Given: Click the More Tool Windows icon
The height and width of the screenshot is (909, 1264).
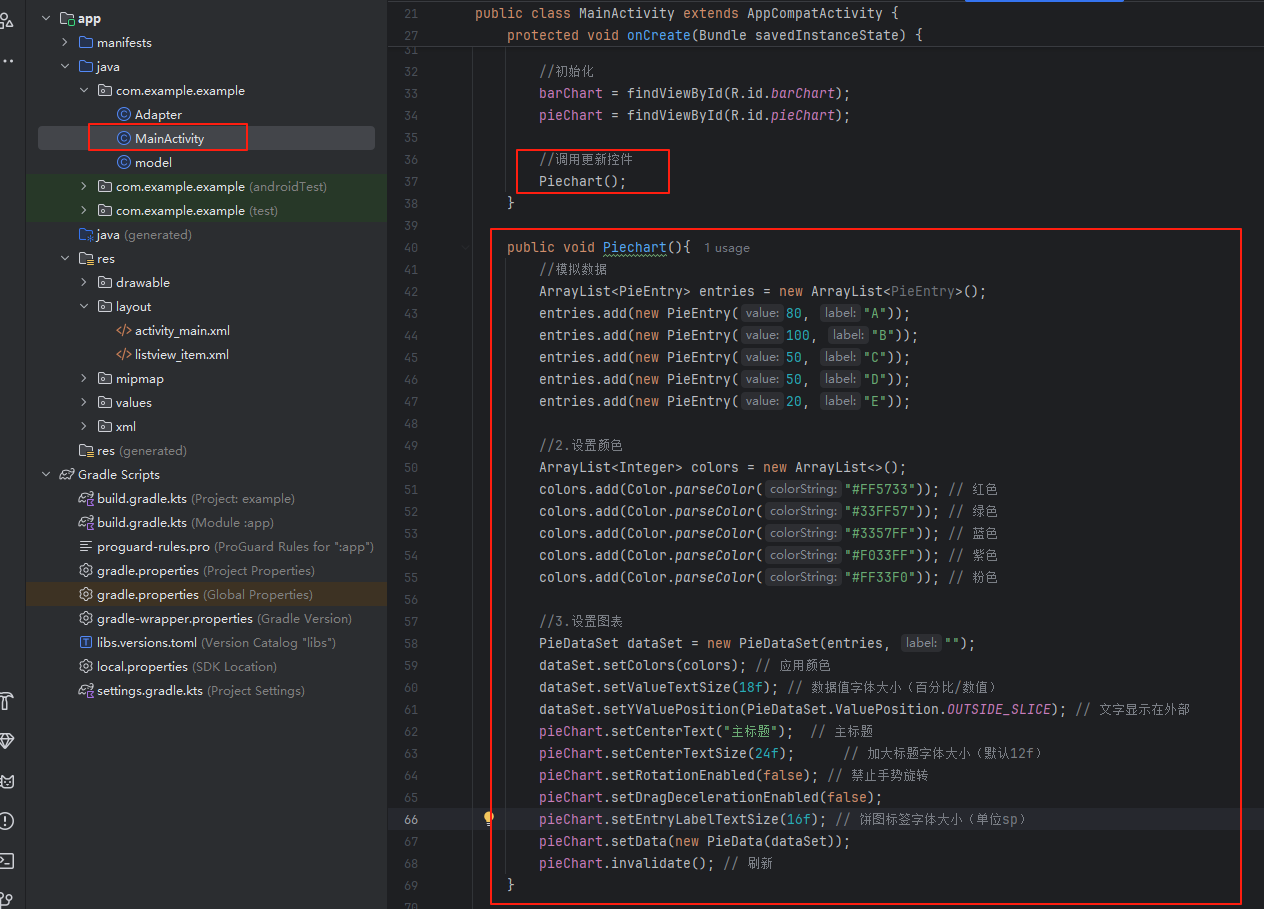Looking at the screenshot, I should pyautogui.click(x=8, y=61).
